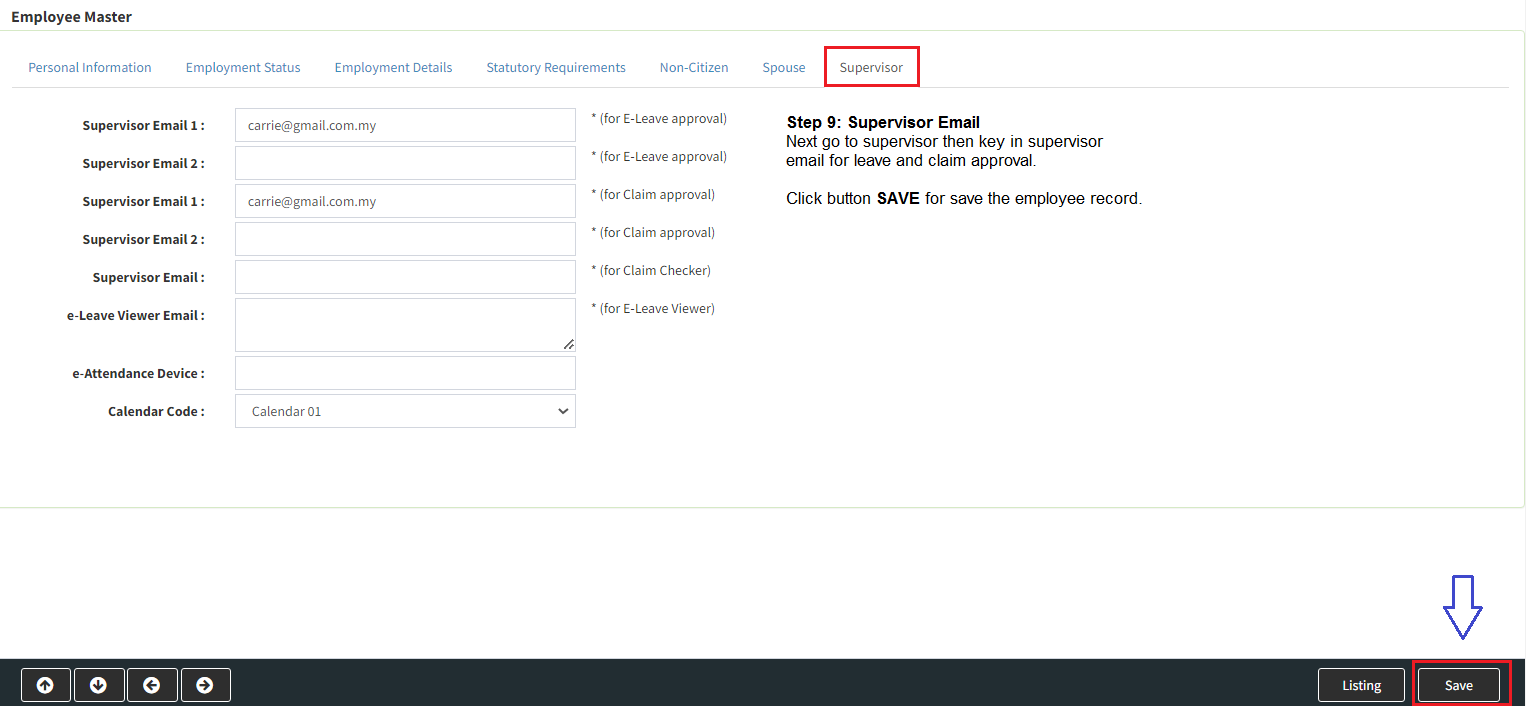This screenshot has height=706, width=1526.
Task: Switch to the Personal Information tab
Action: click(x=90, y=67)
